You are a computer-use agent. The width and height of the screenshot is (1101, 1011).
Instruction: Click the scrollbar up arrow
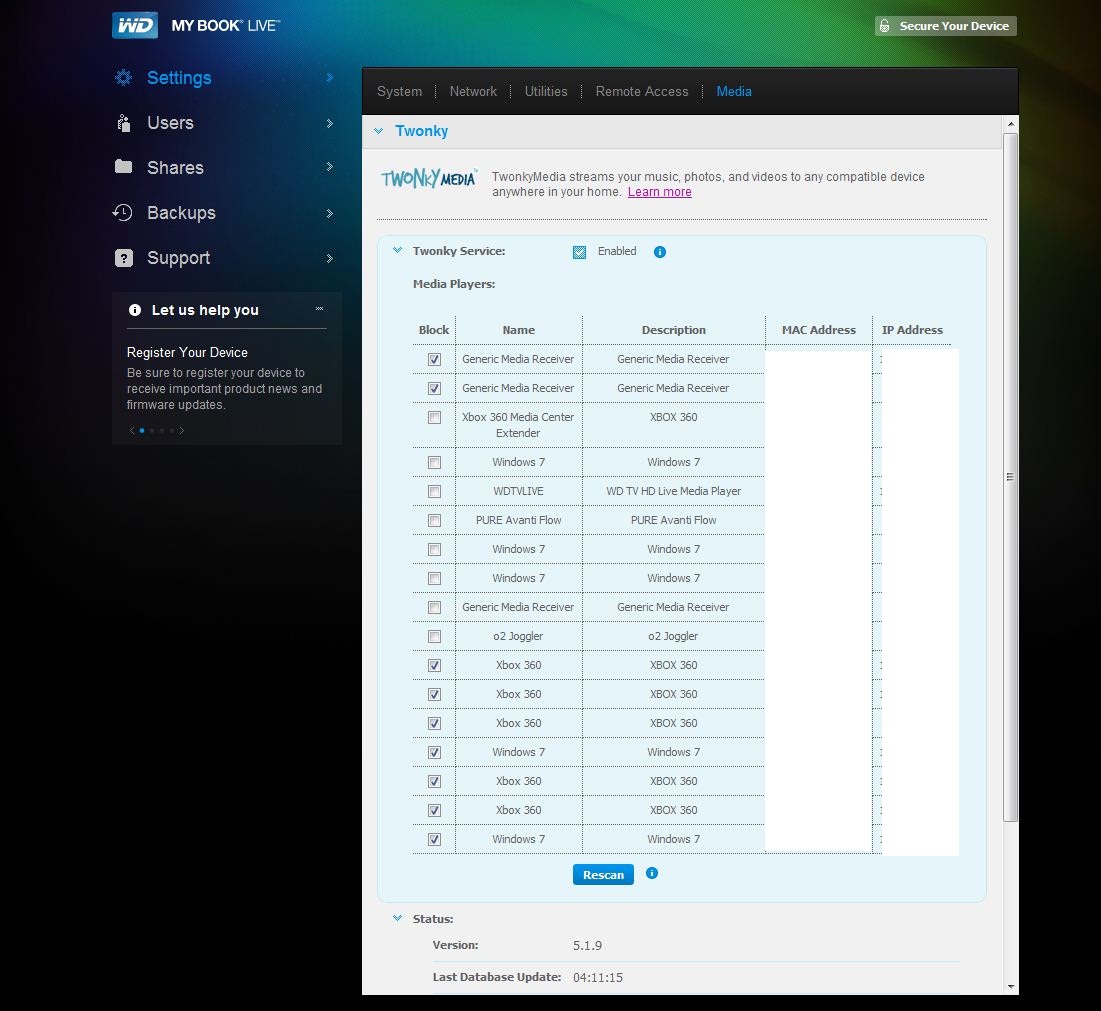click(1010, 124)
